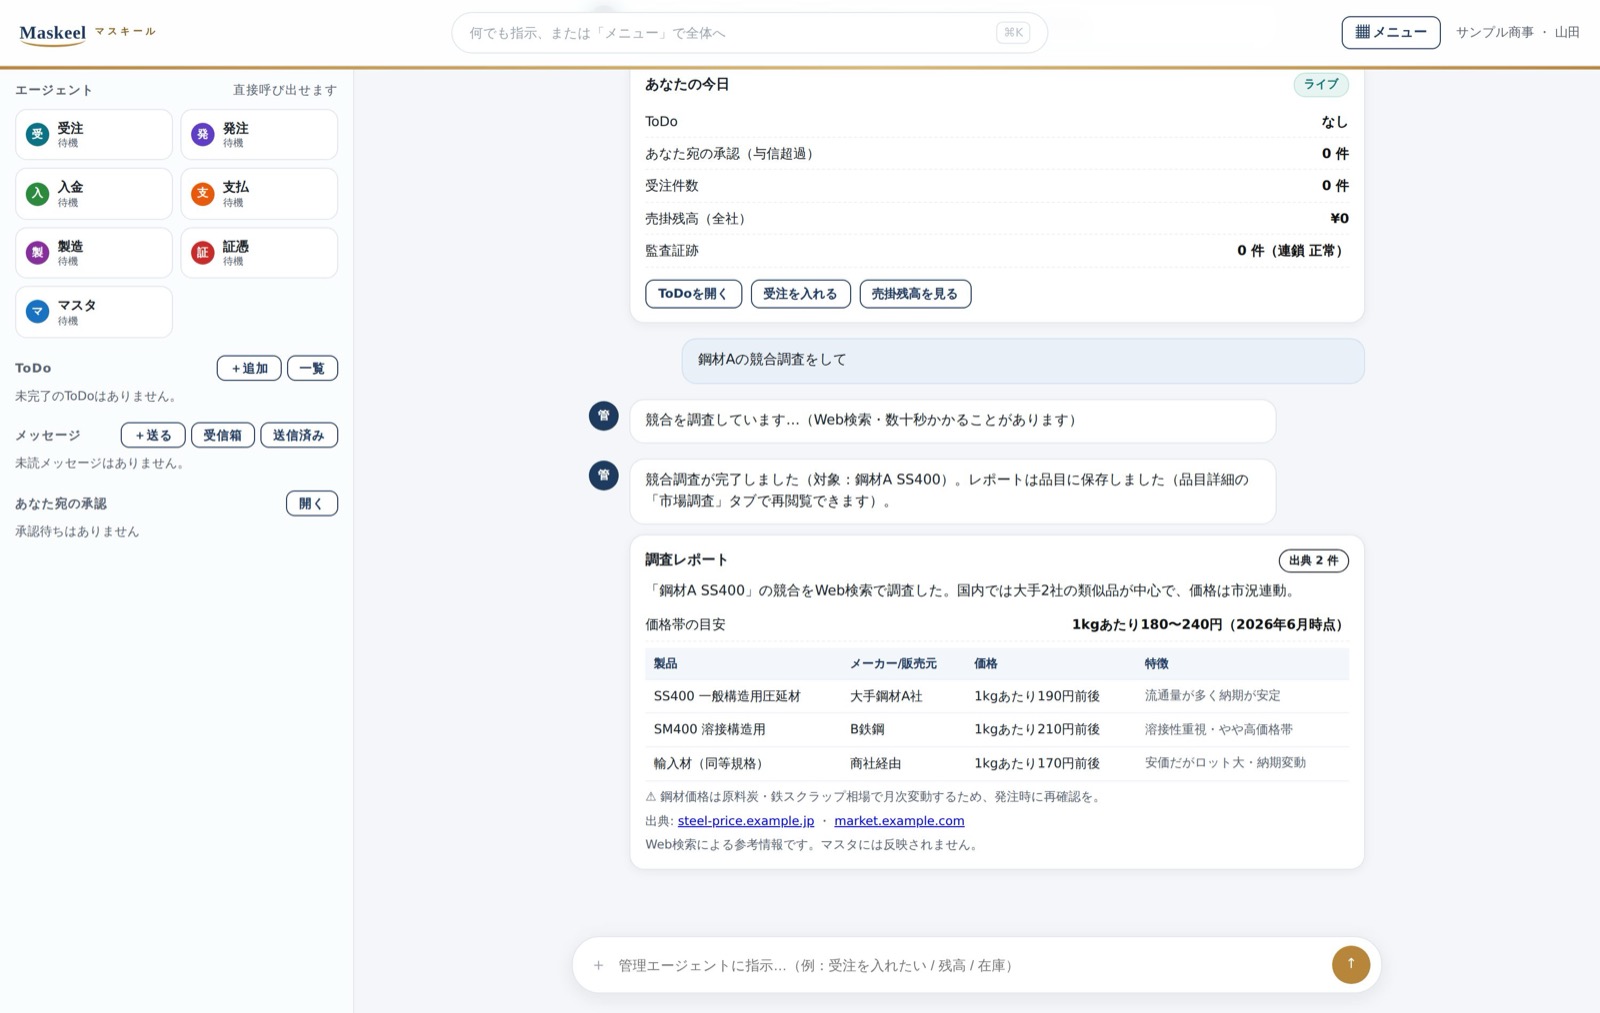Screen dimensions: 1600x1013
Task: Open the 支払 agent card
Action: 259,194
